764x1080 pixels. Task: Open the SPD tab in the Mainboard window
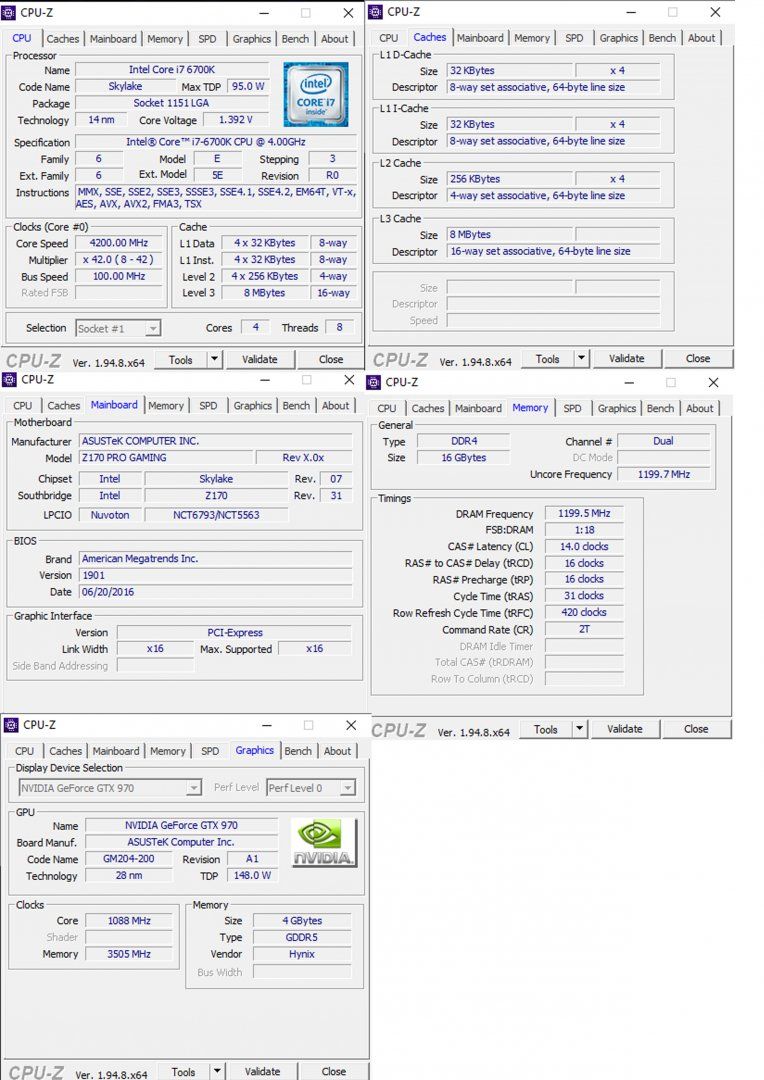click(x=208, y=406)
